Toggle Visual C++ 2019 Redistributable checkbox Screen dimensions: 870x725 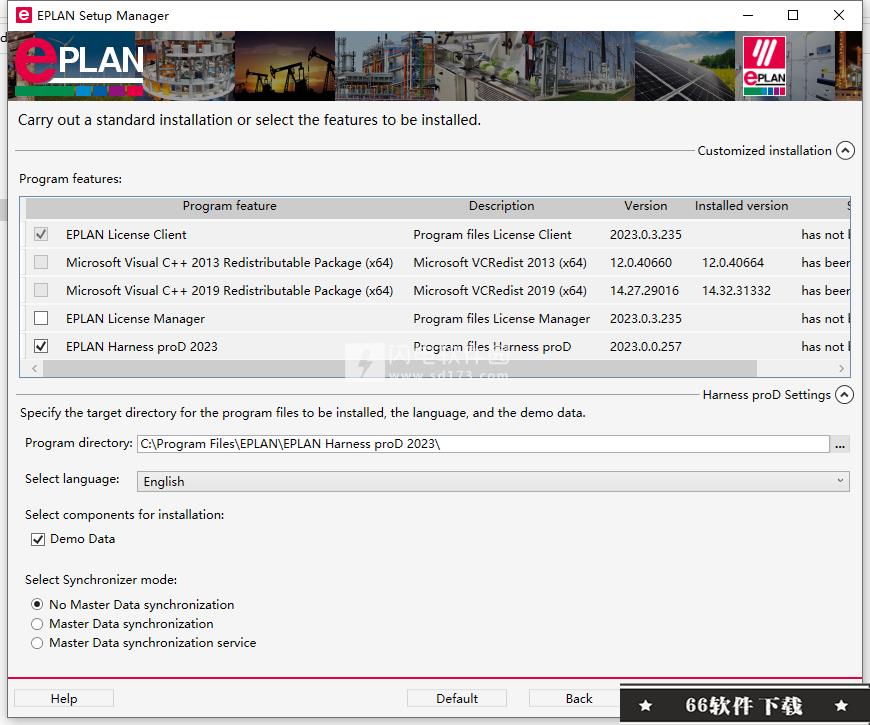coord(41,290)
